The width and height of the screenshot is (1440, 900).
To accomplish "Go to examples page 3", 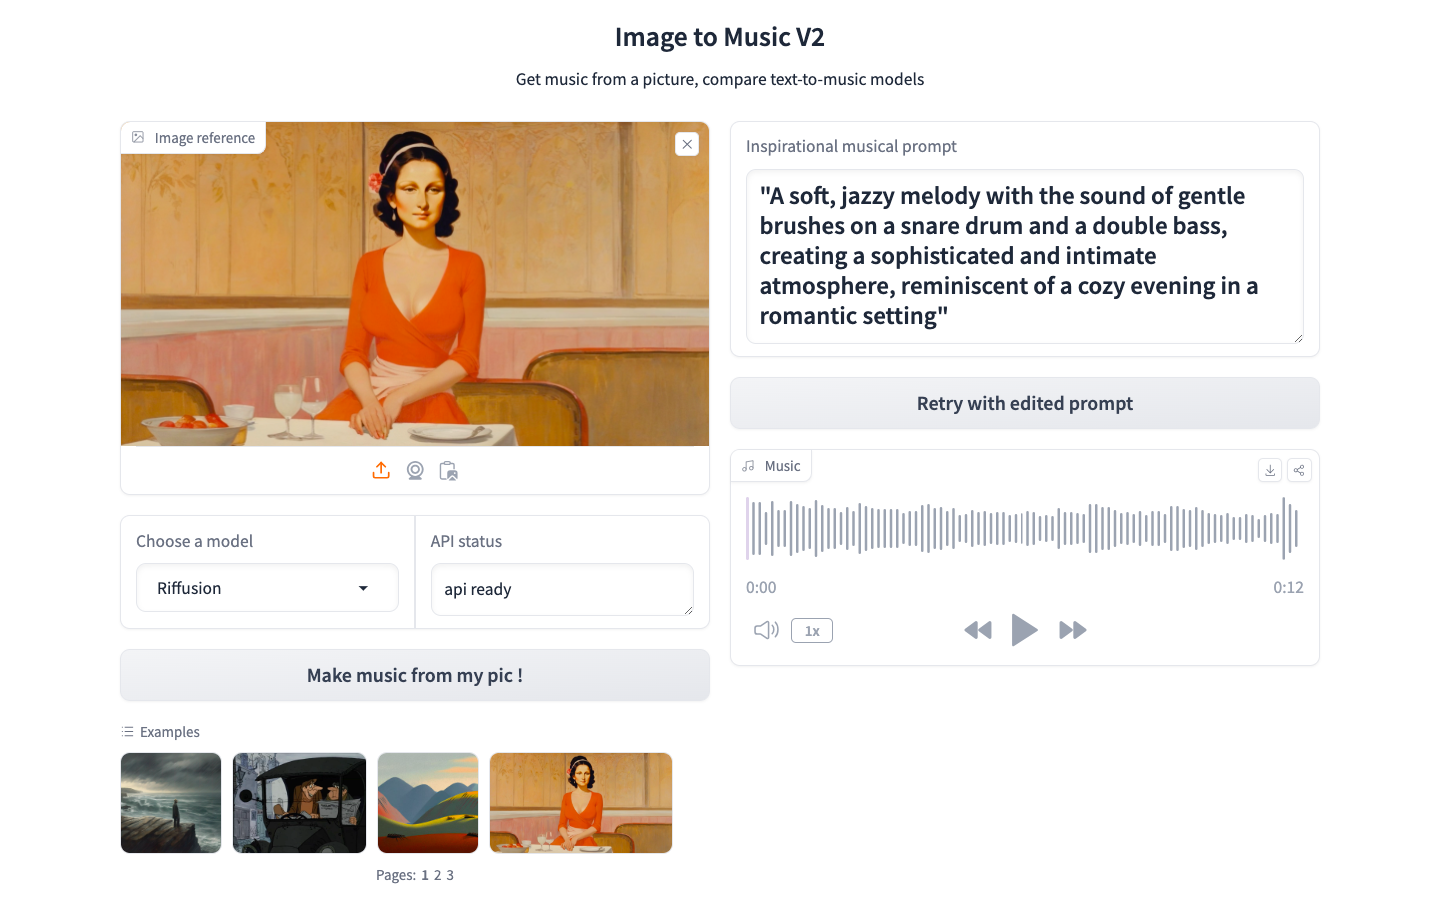I will point(450,875).
